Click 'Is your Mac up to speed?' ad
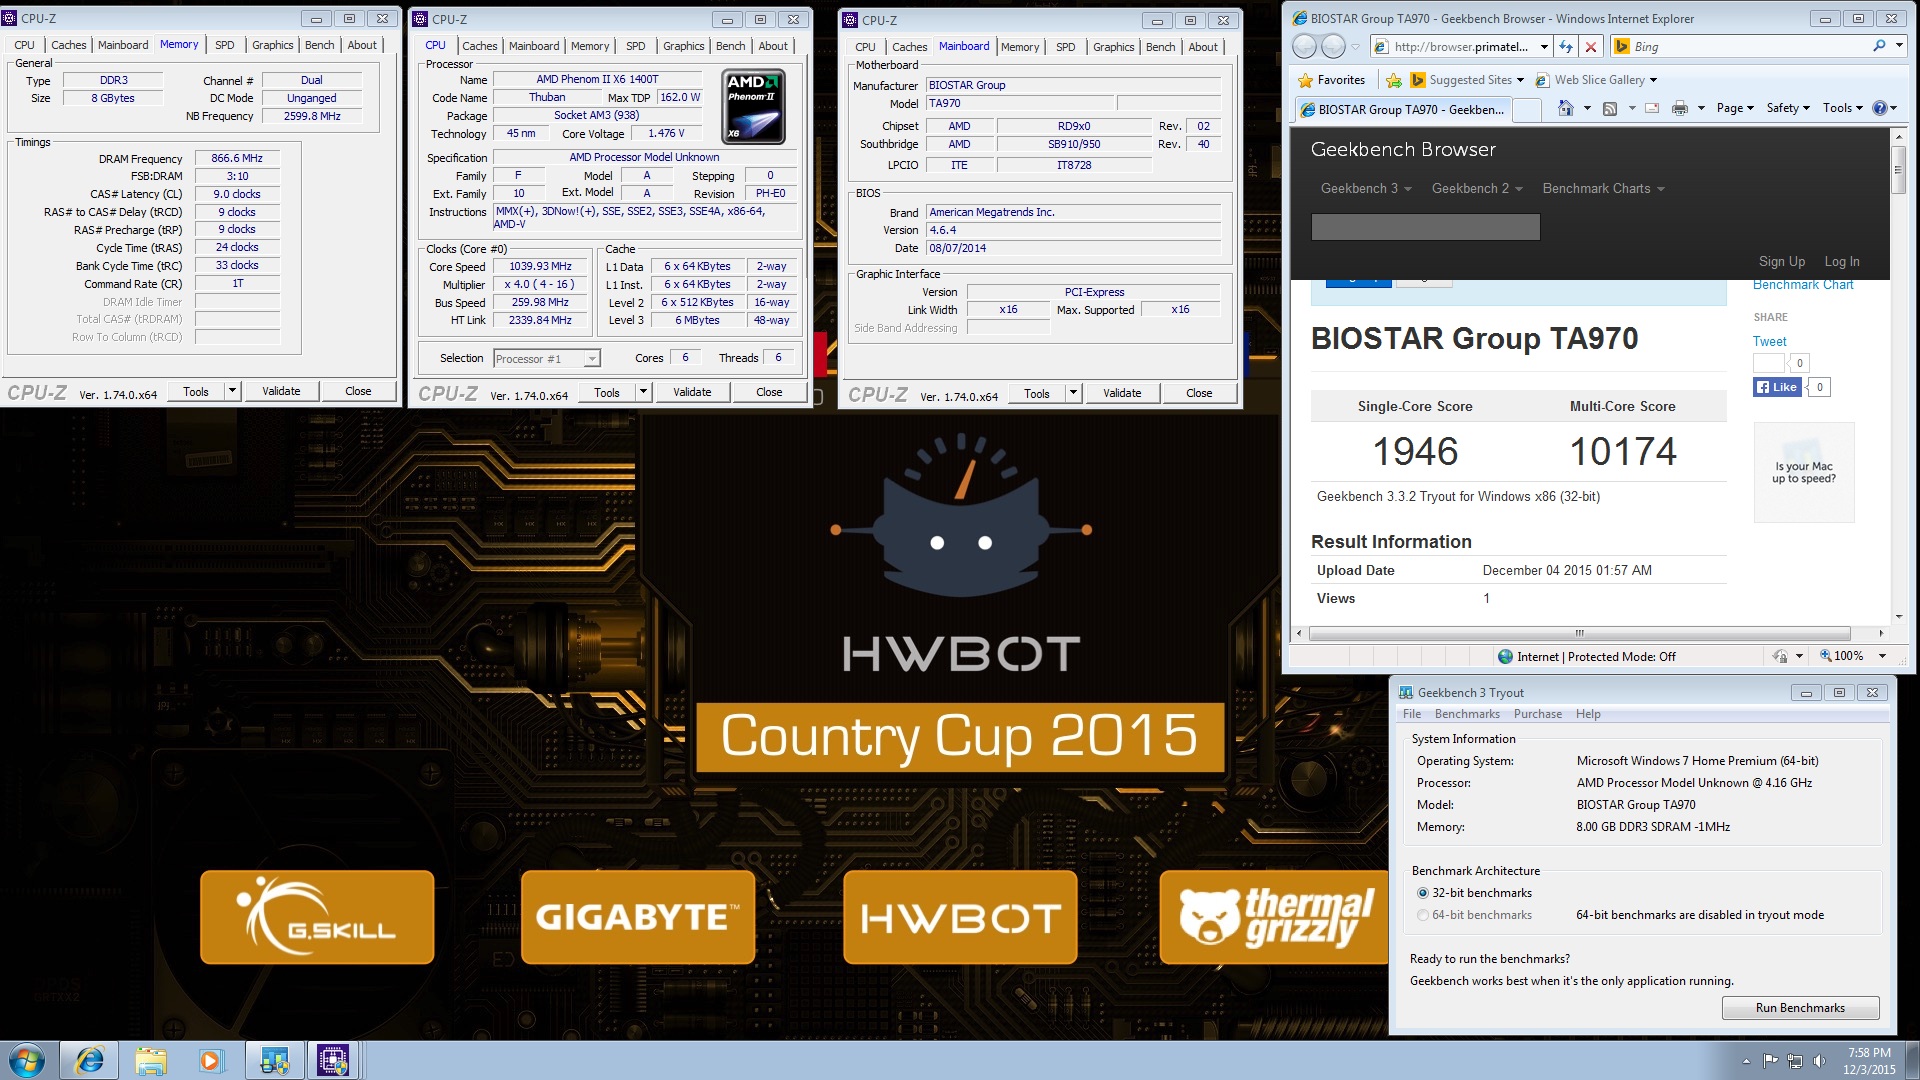 [1803, 472]
